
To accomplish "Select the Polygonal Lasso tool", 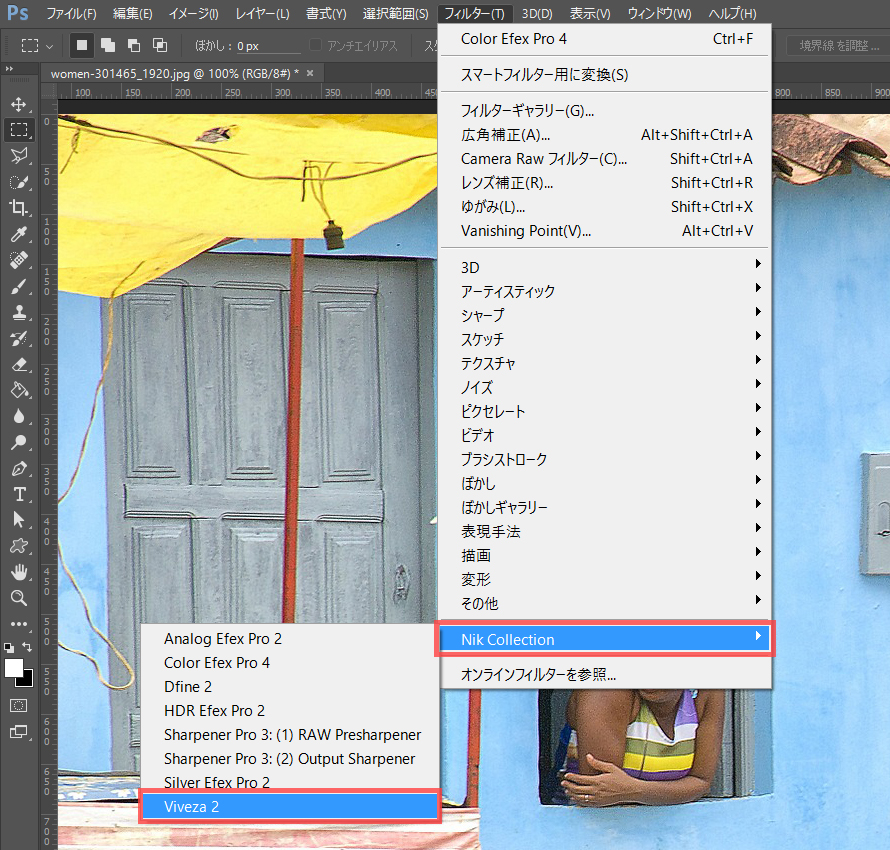I will click(x=19, y=155).
